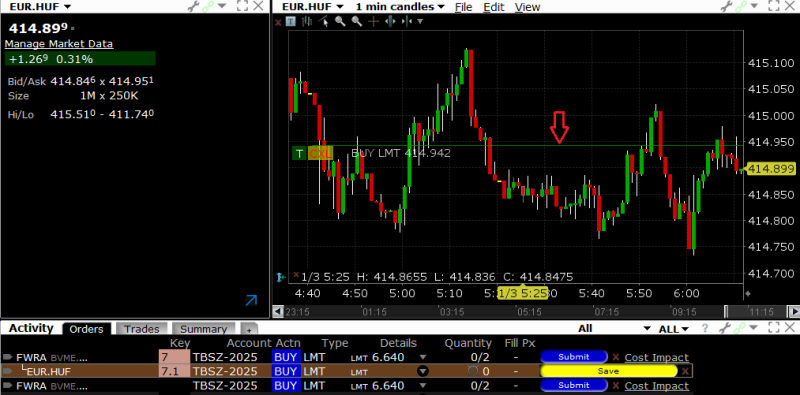The width and height of the screenshot is (800, 395).
Task: Switch to the Summary tab
Action: (203, 329)
